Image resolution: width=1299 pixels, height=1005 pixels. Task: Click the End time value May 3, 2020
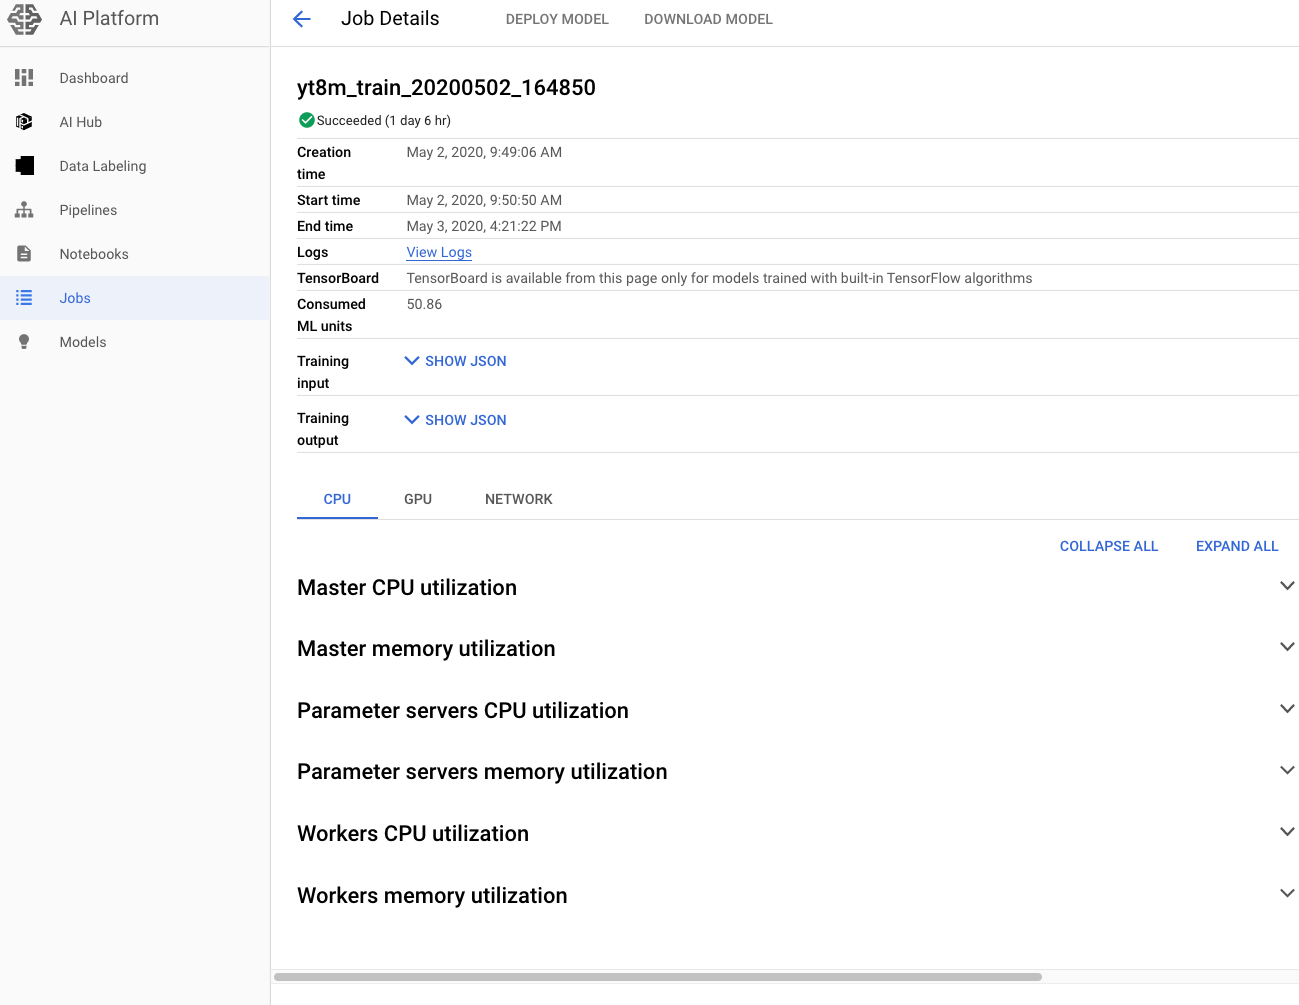click(x=484, y=226)
